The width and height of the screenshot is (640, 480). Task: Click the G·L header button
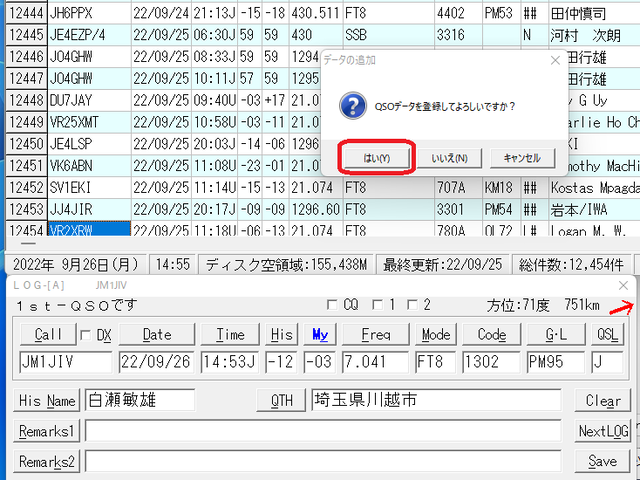click(x=556, y=335)
